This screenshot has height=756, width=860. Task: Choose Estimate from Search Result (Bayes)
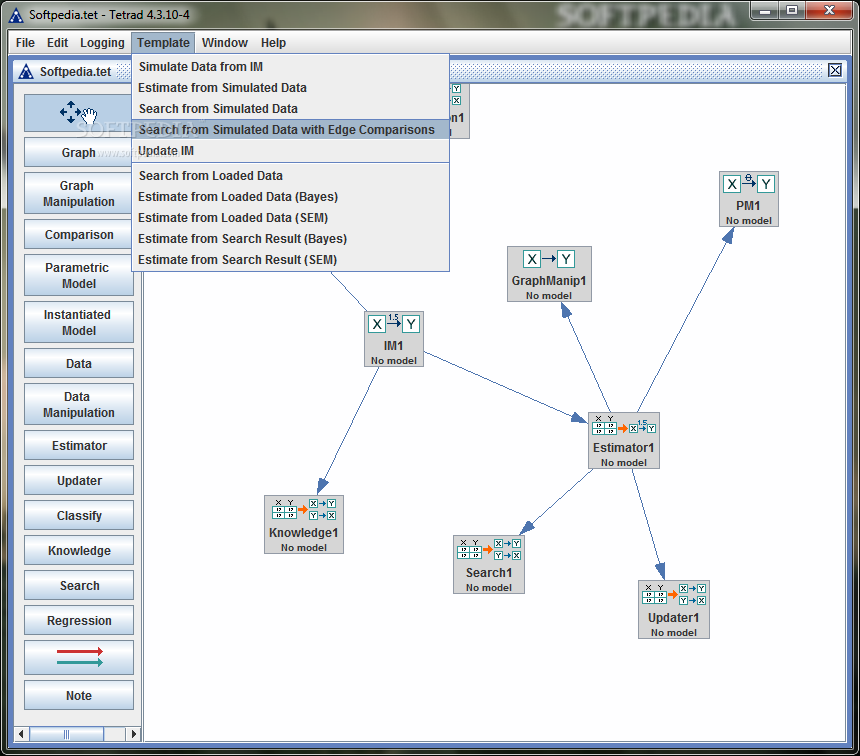[291, 239]
